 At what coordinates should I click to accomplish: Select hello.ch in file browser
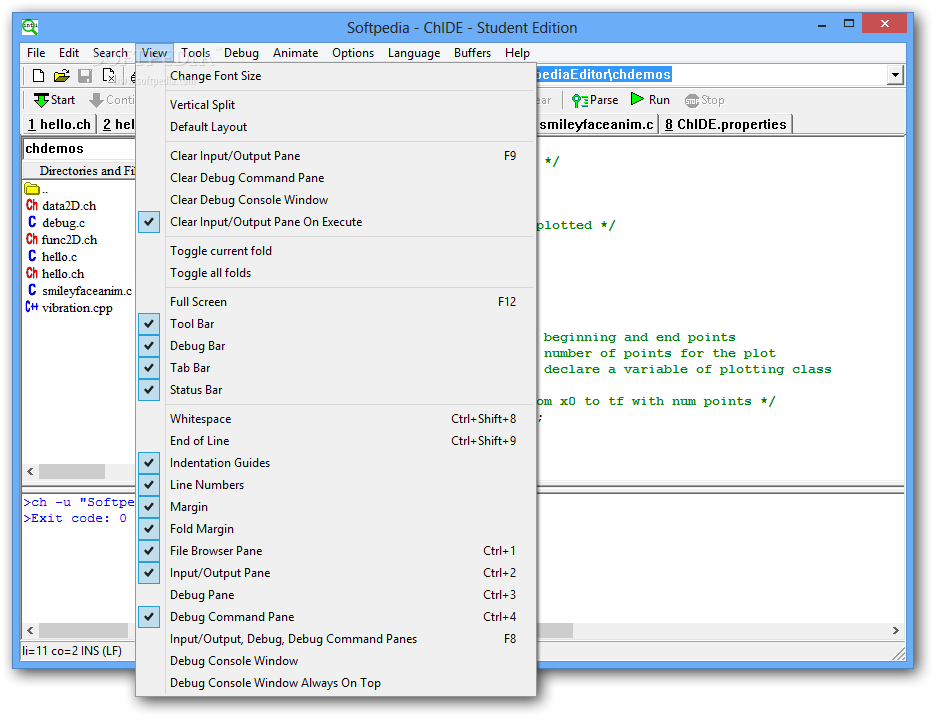(x=55, y=273)
